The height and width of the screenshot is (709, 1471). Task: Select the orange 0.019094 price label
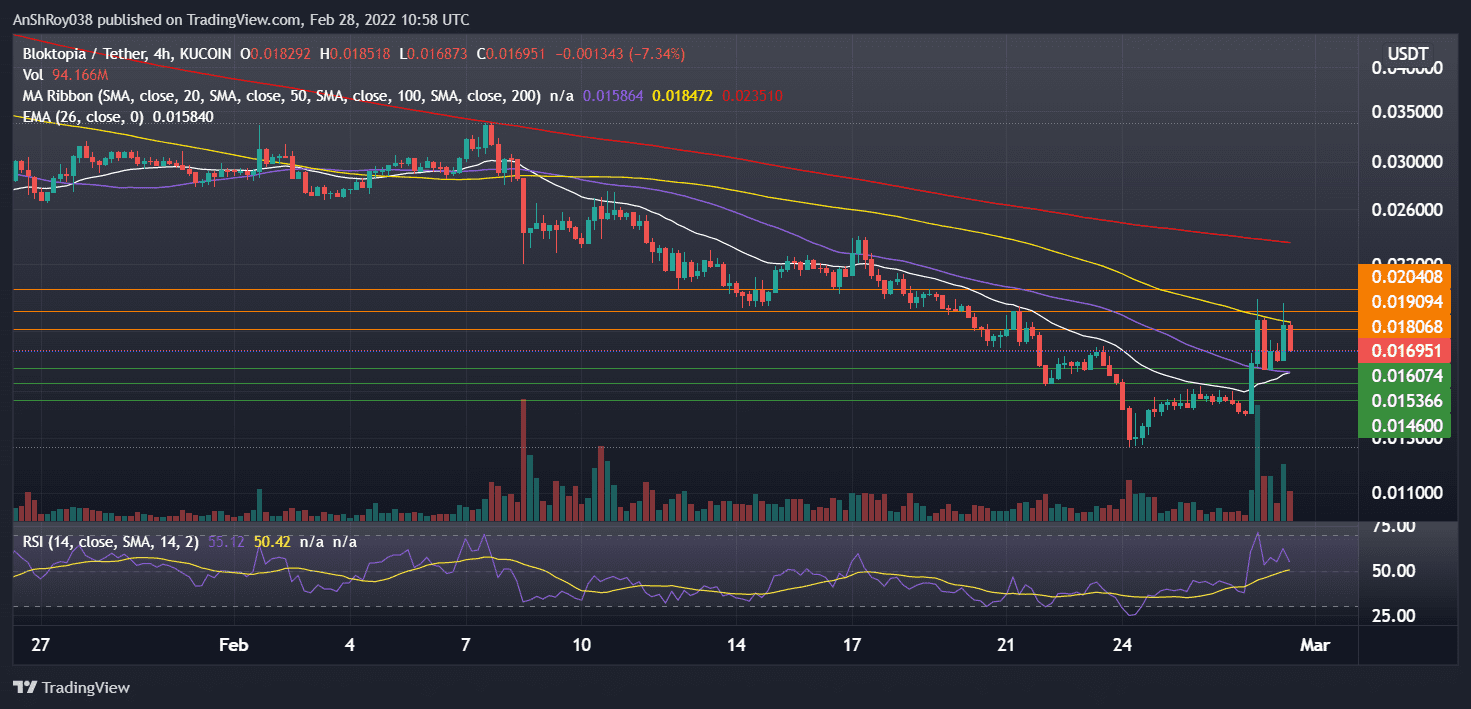(1409, 300)
